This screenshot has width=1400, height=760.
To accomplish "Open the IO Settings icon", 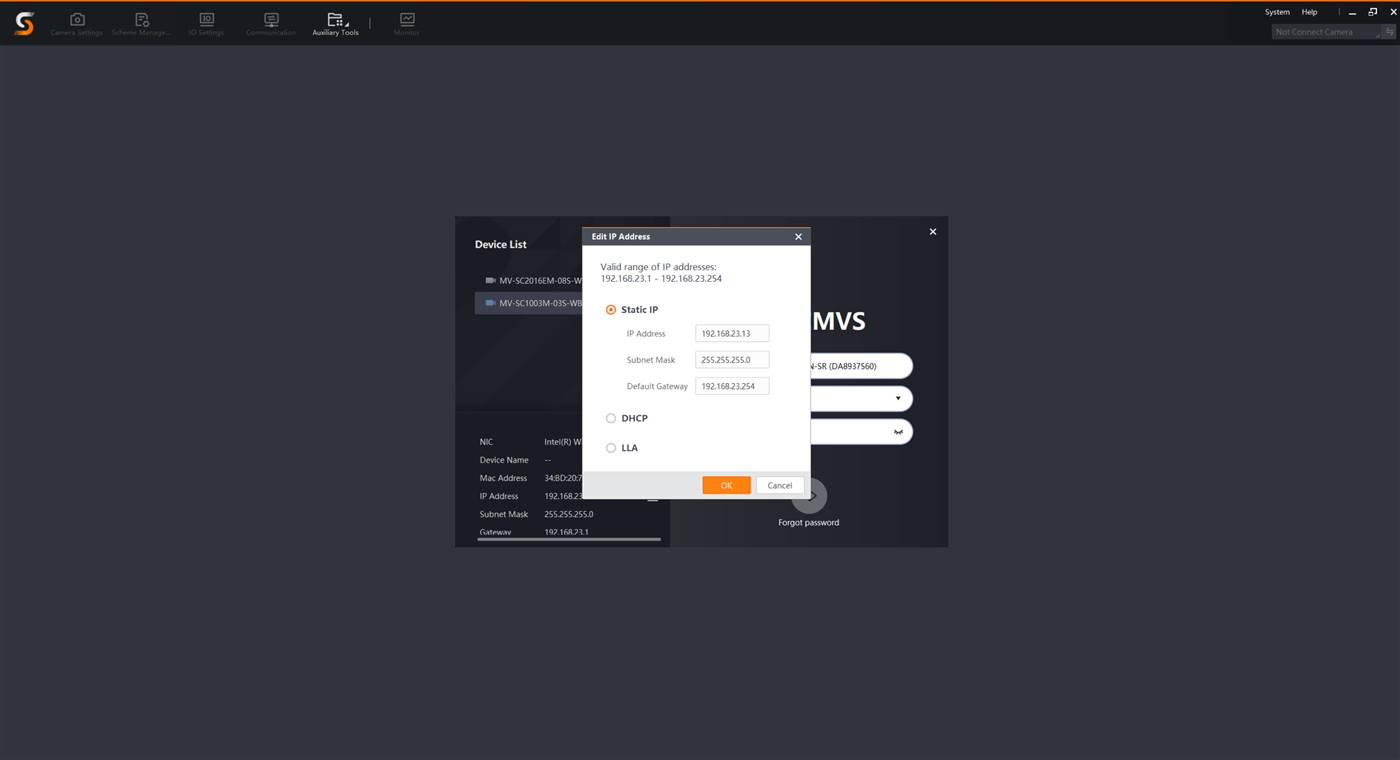I will pyautogui.click(x=206, y=24).
